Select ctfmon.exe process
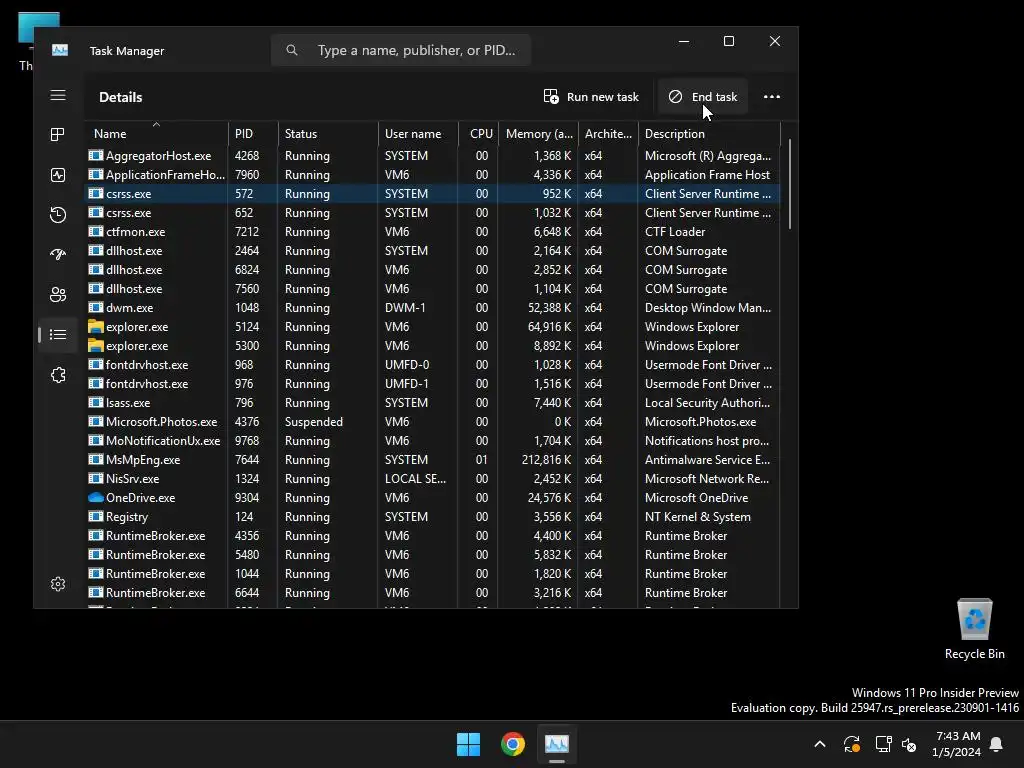 (x=433, y=232)
